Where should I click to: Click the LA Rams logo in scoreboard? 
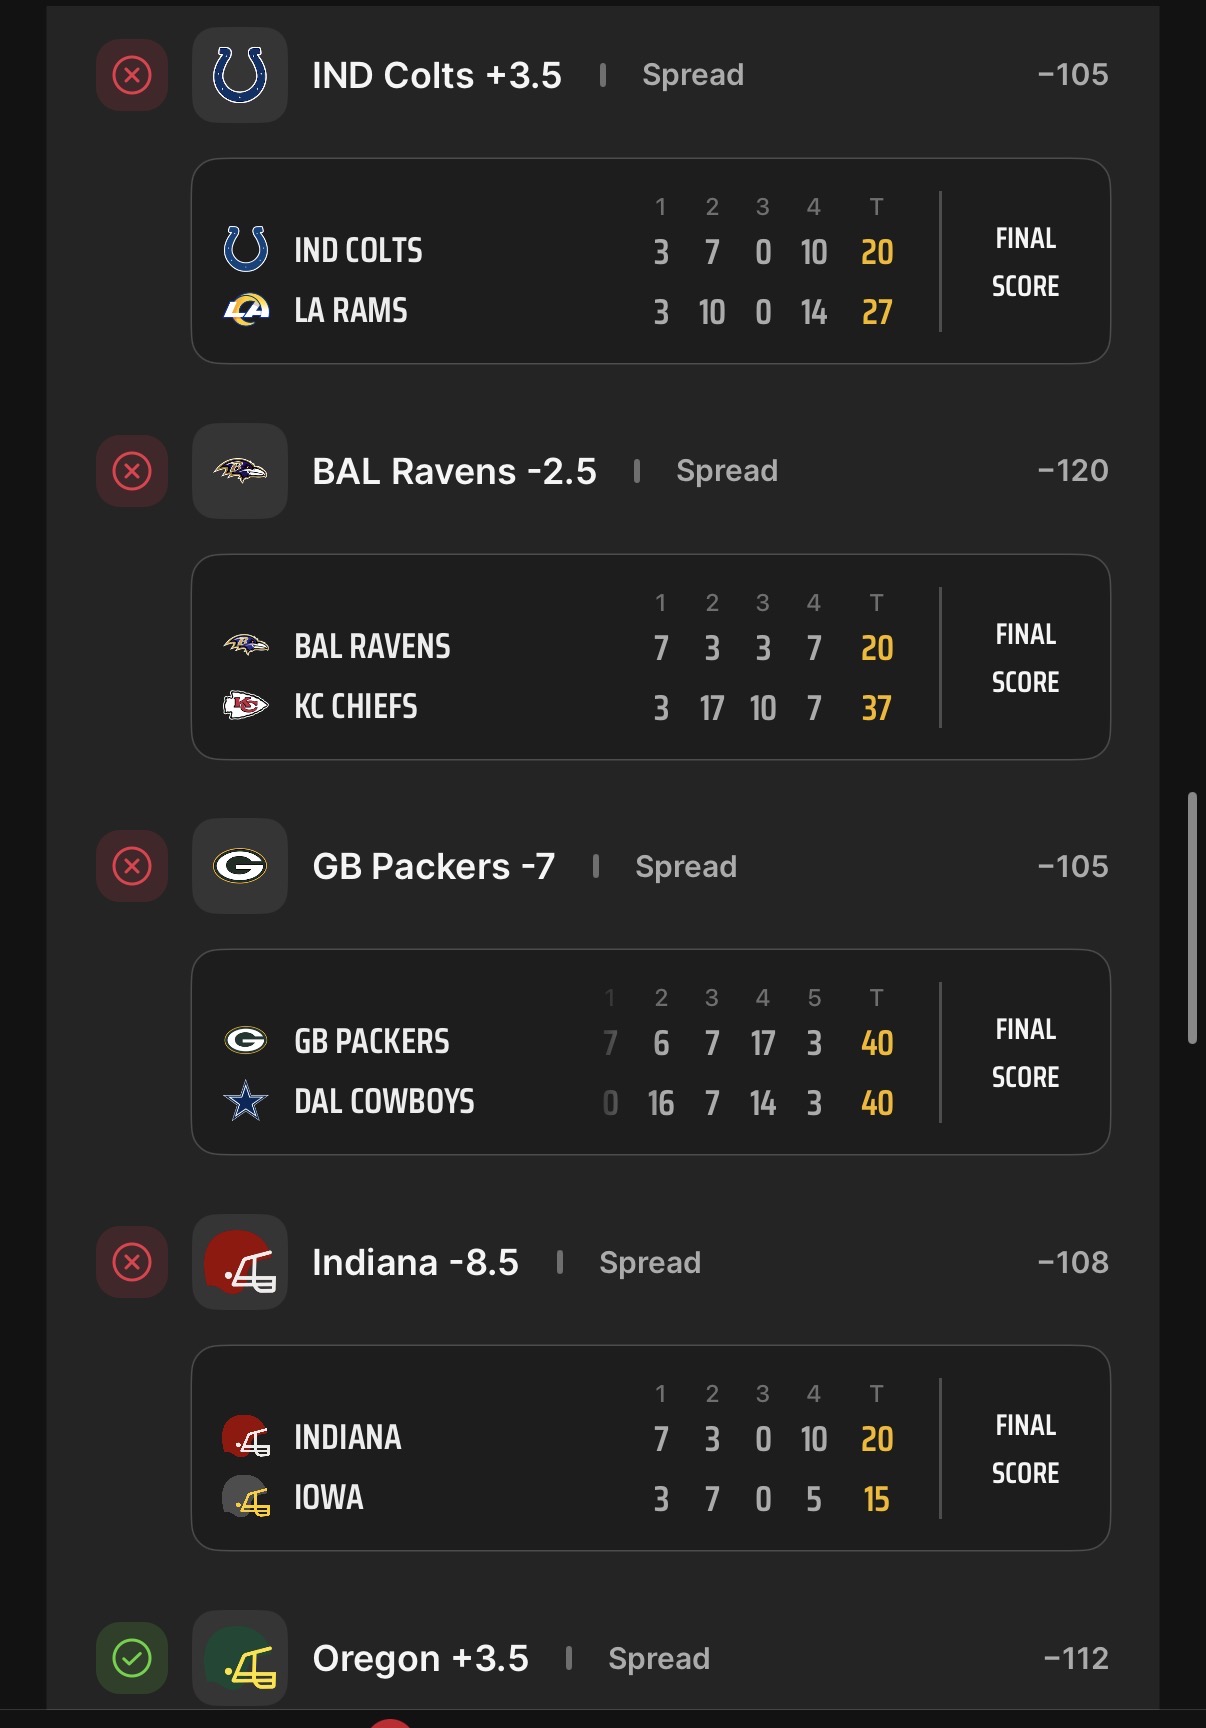coord(246,311)
